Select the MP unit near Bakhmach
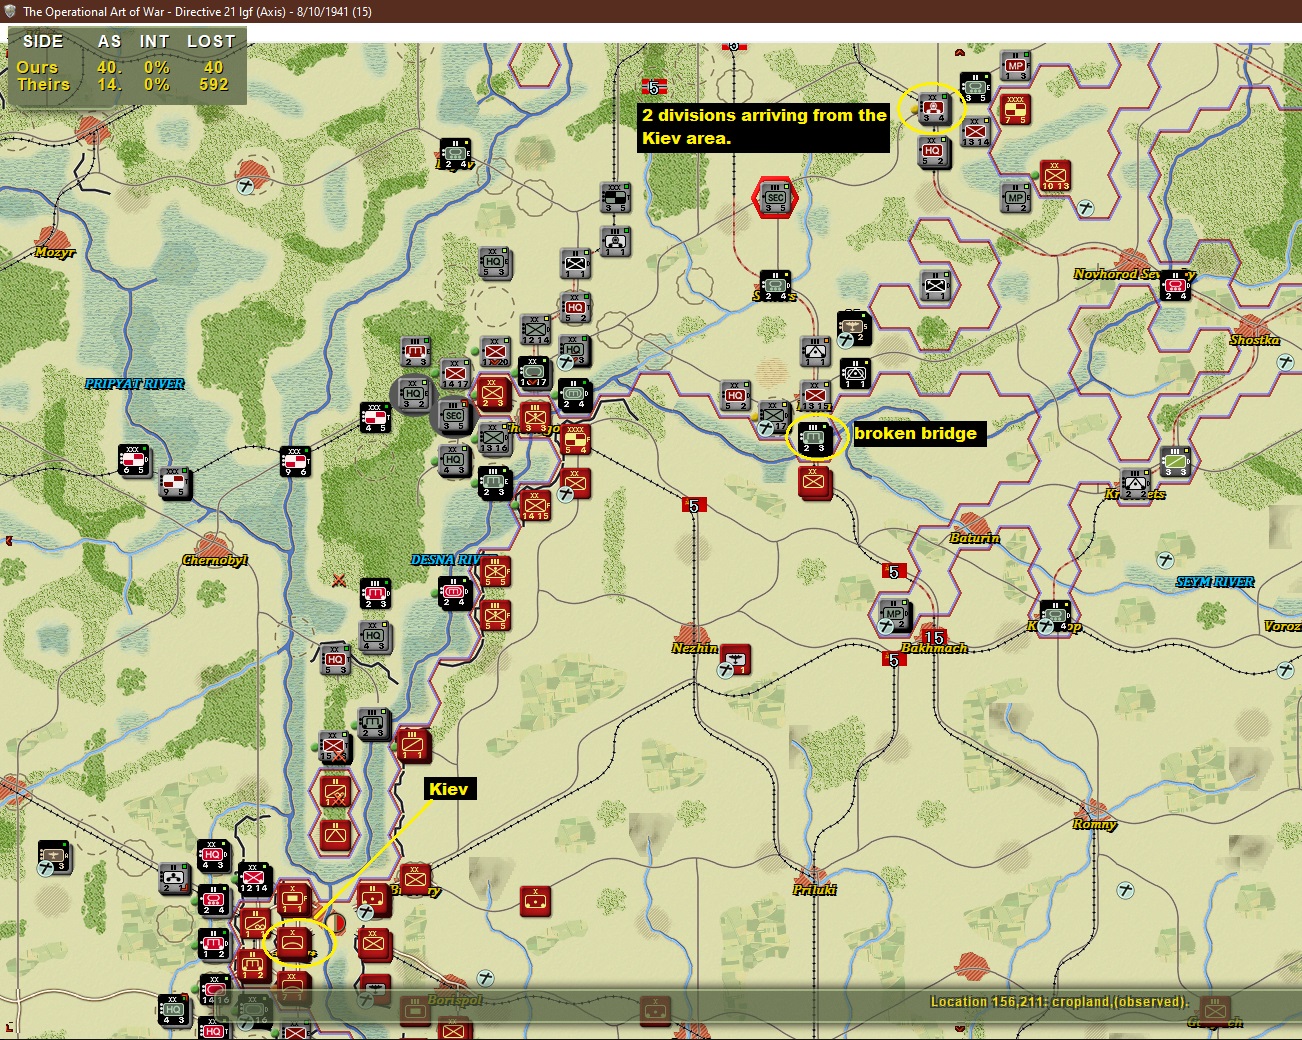The width and height of the screenshot is (1302, 1040). tap(894, 614)
